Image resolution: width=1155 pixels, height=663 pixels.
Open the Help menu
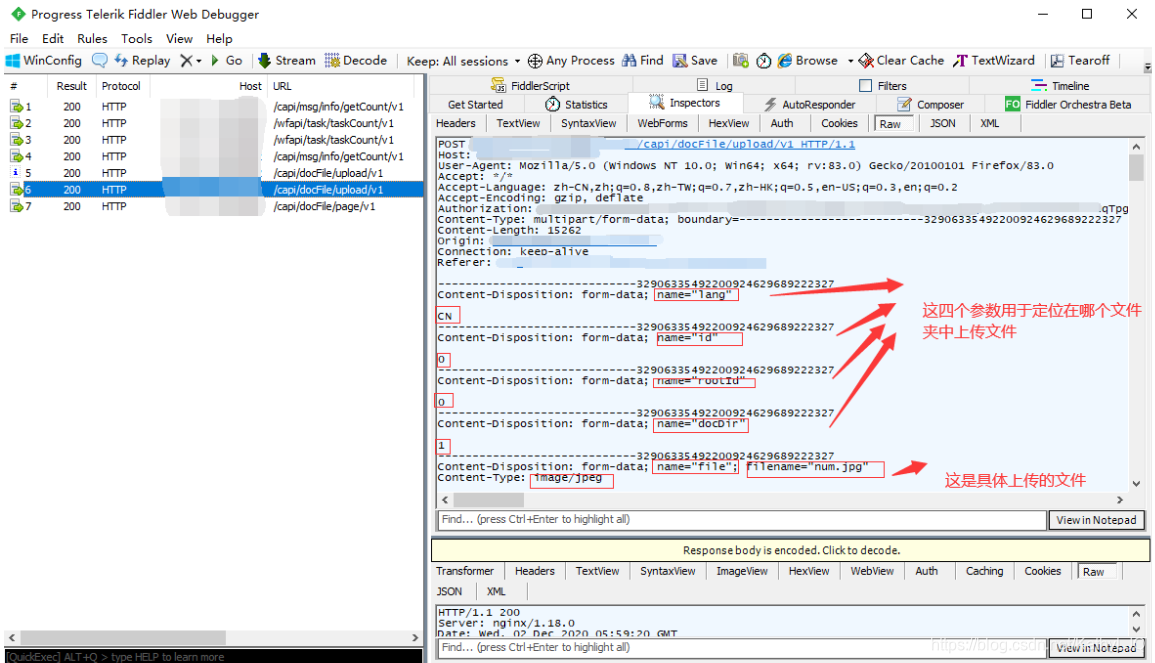click(219, 38)
